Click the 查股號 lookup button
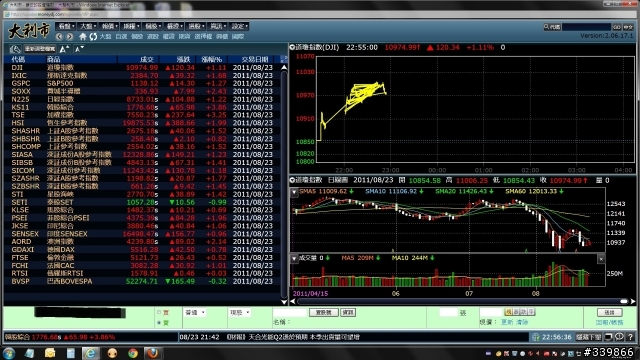 (x=323, y=313)
